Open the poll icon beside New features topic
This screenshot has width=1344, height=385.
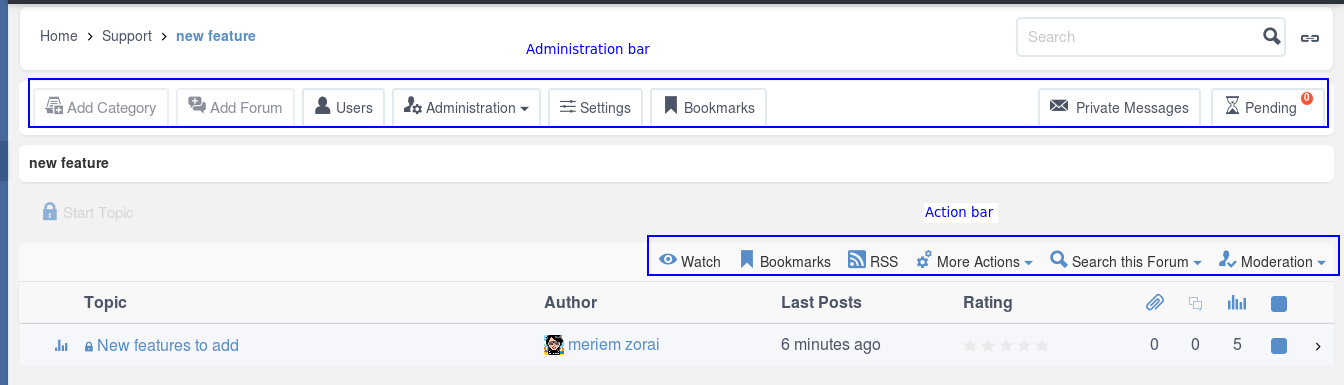(61, 346)
